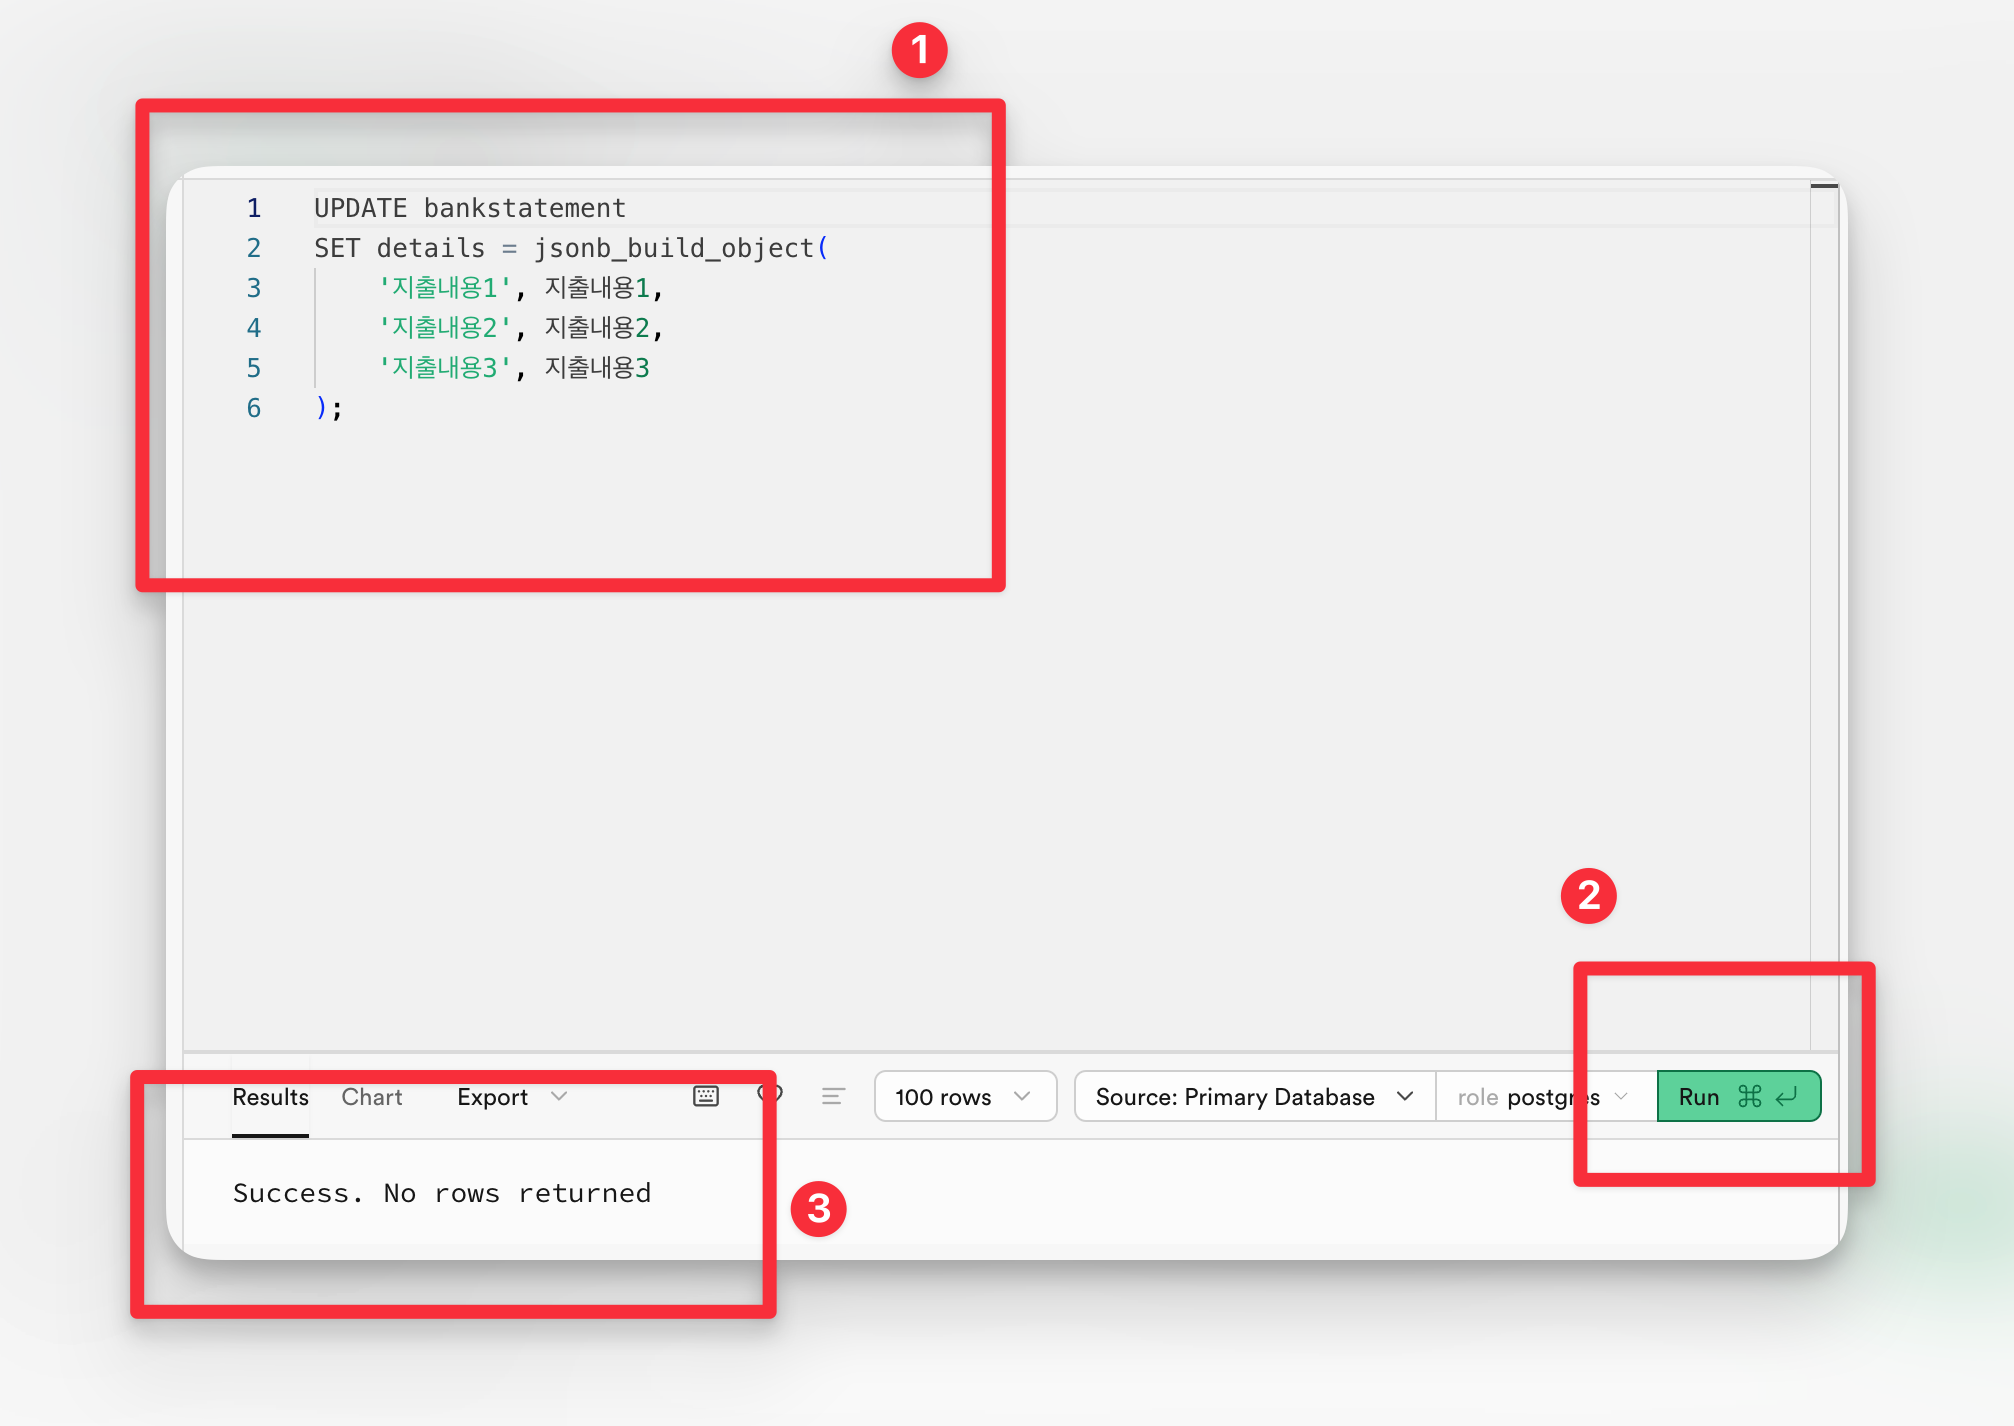Click jsonb_build_object in the query
2014x1426 pixels.
673,248
